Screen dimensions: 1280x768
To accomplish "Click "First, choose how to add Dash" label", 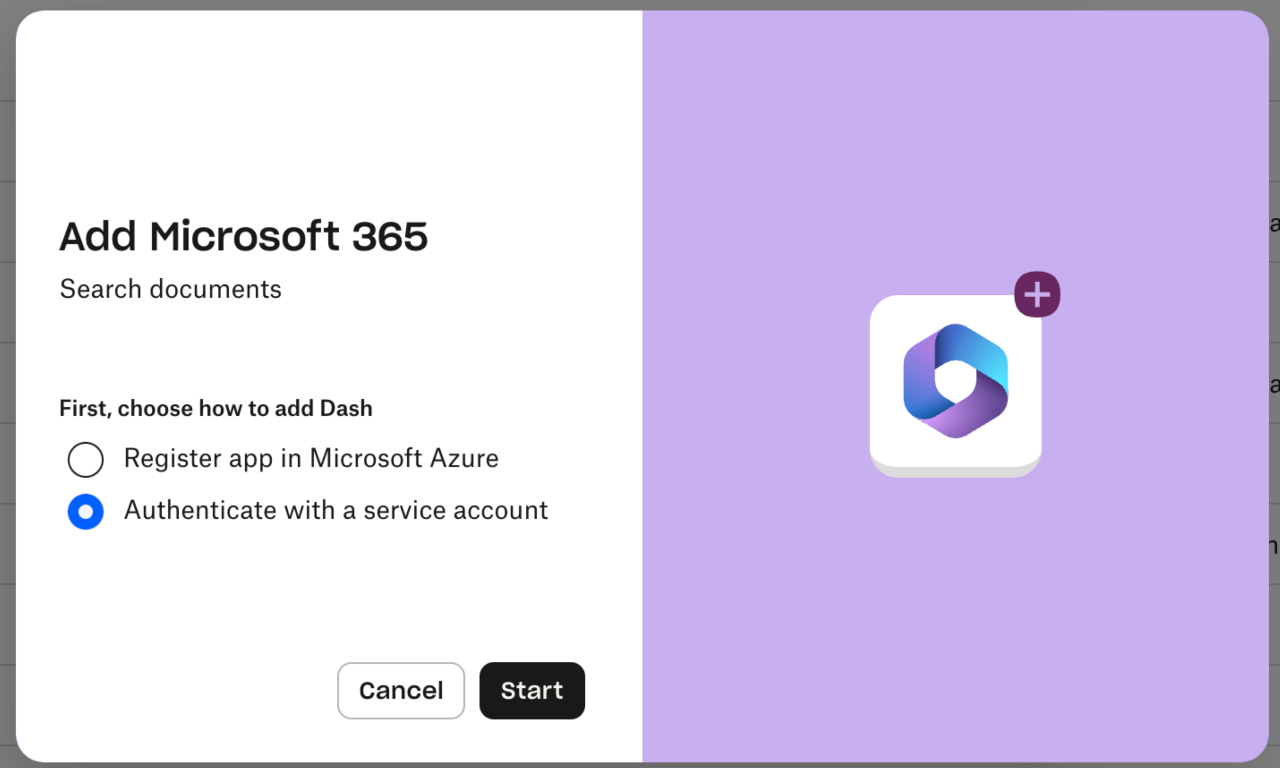I will coord(215,408).
